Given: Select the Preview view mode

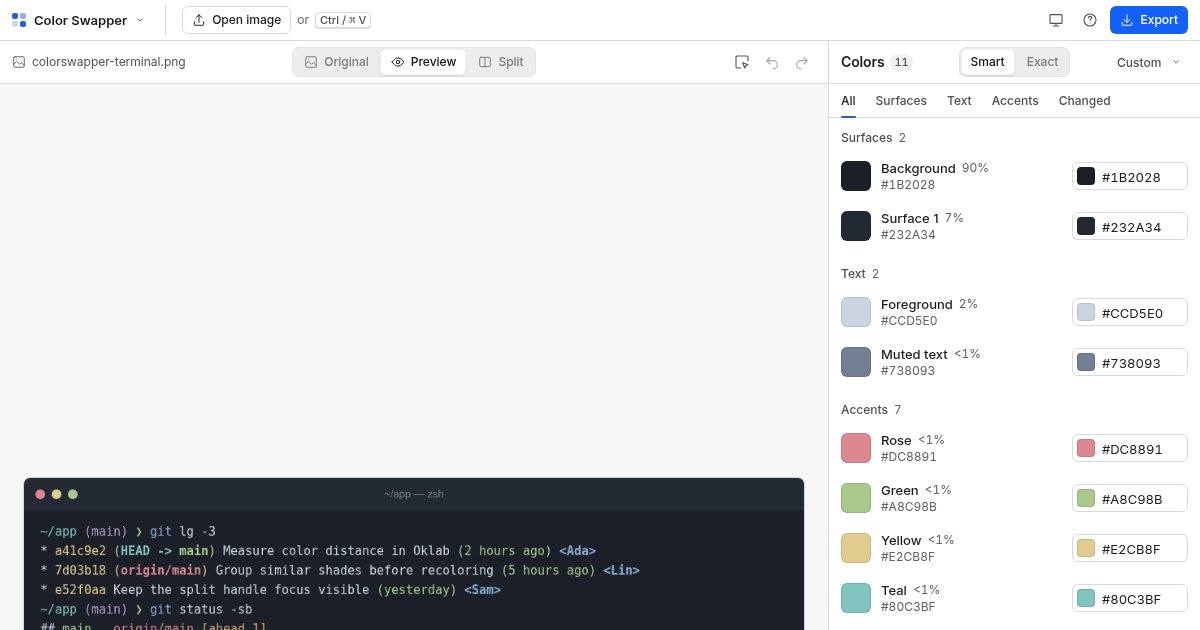Looking at the screenshot, I should click(424, 62).
